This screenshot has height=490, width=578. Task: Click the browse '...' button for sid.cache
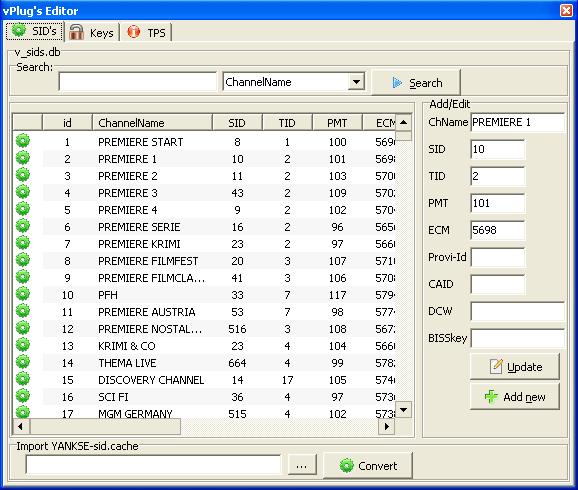click(302, 466)
